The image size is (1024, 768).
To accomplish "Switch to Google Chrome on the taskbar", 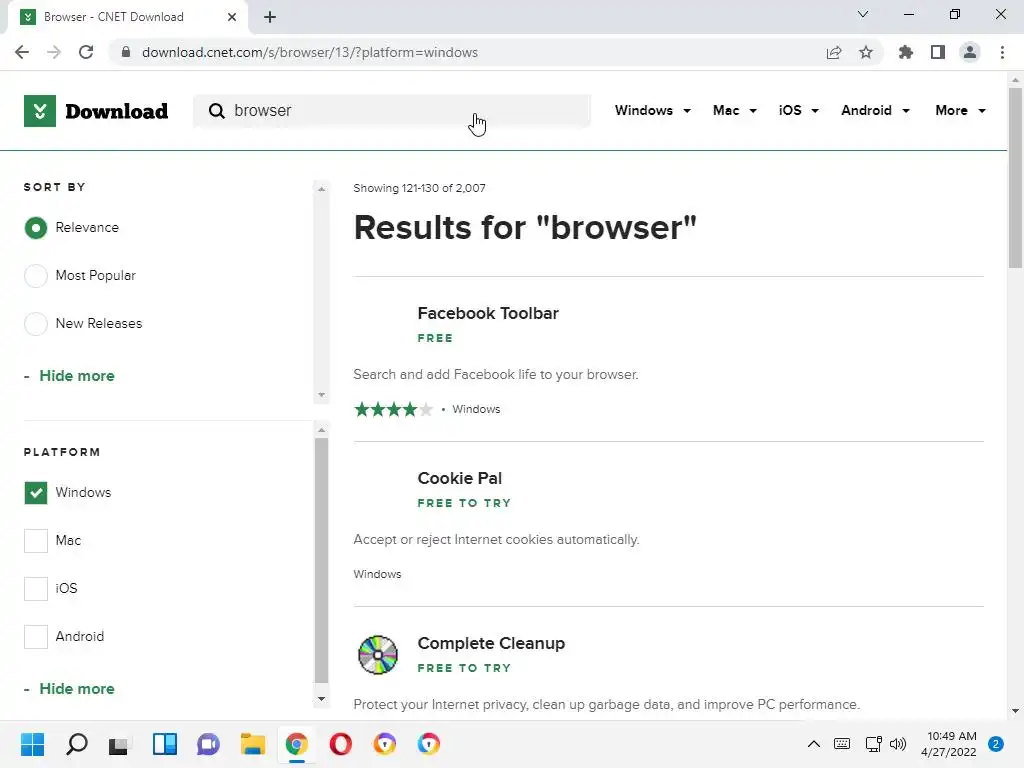I will [x=296, y=744].
